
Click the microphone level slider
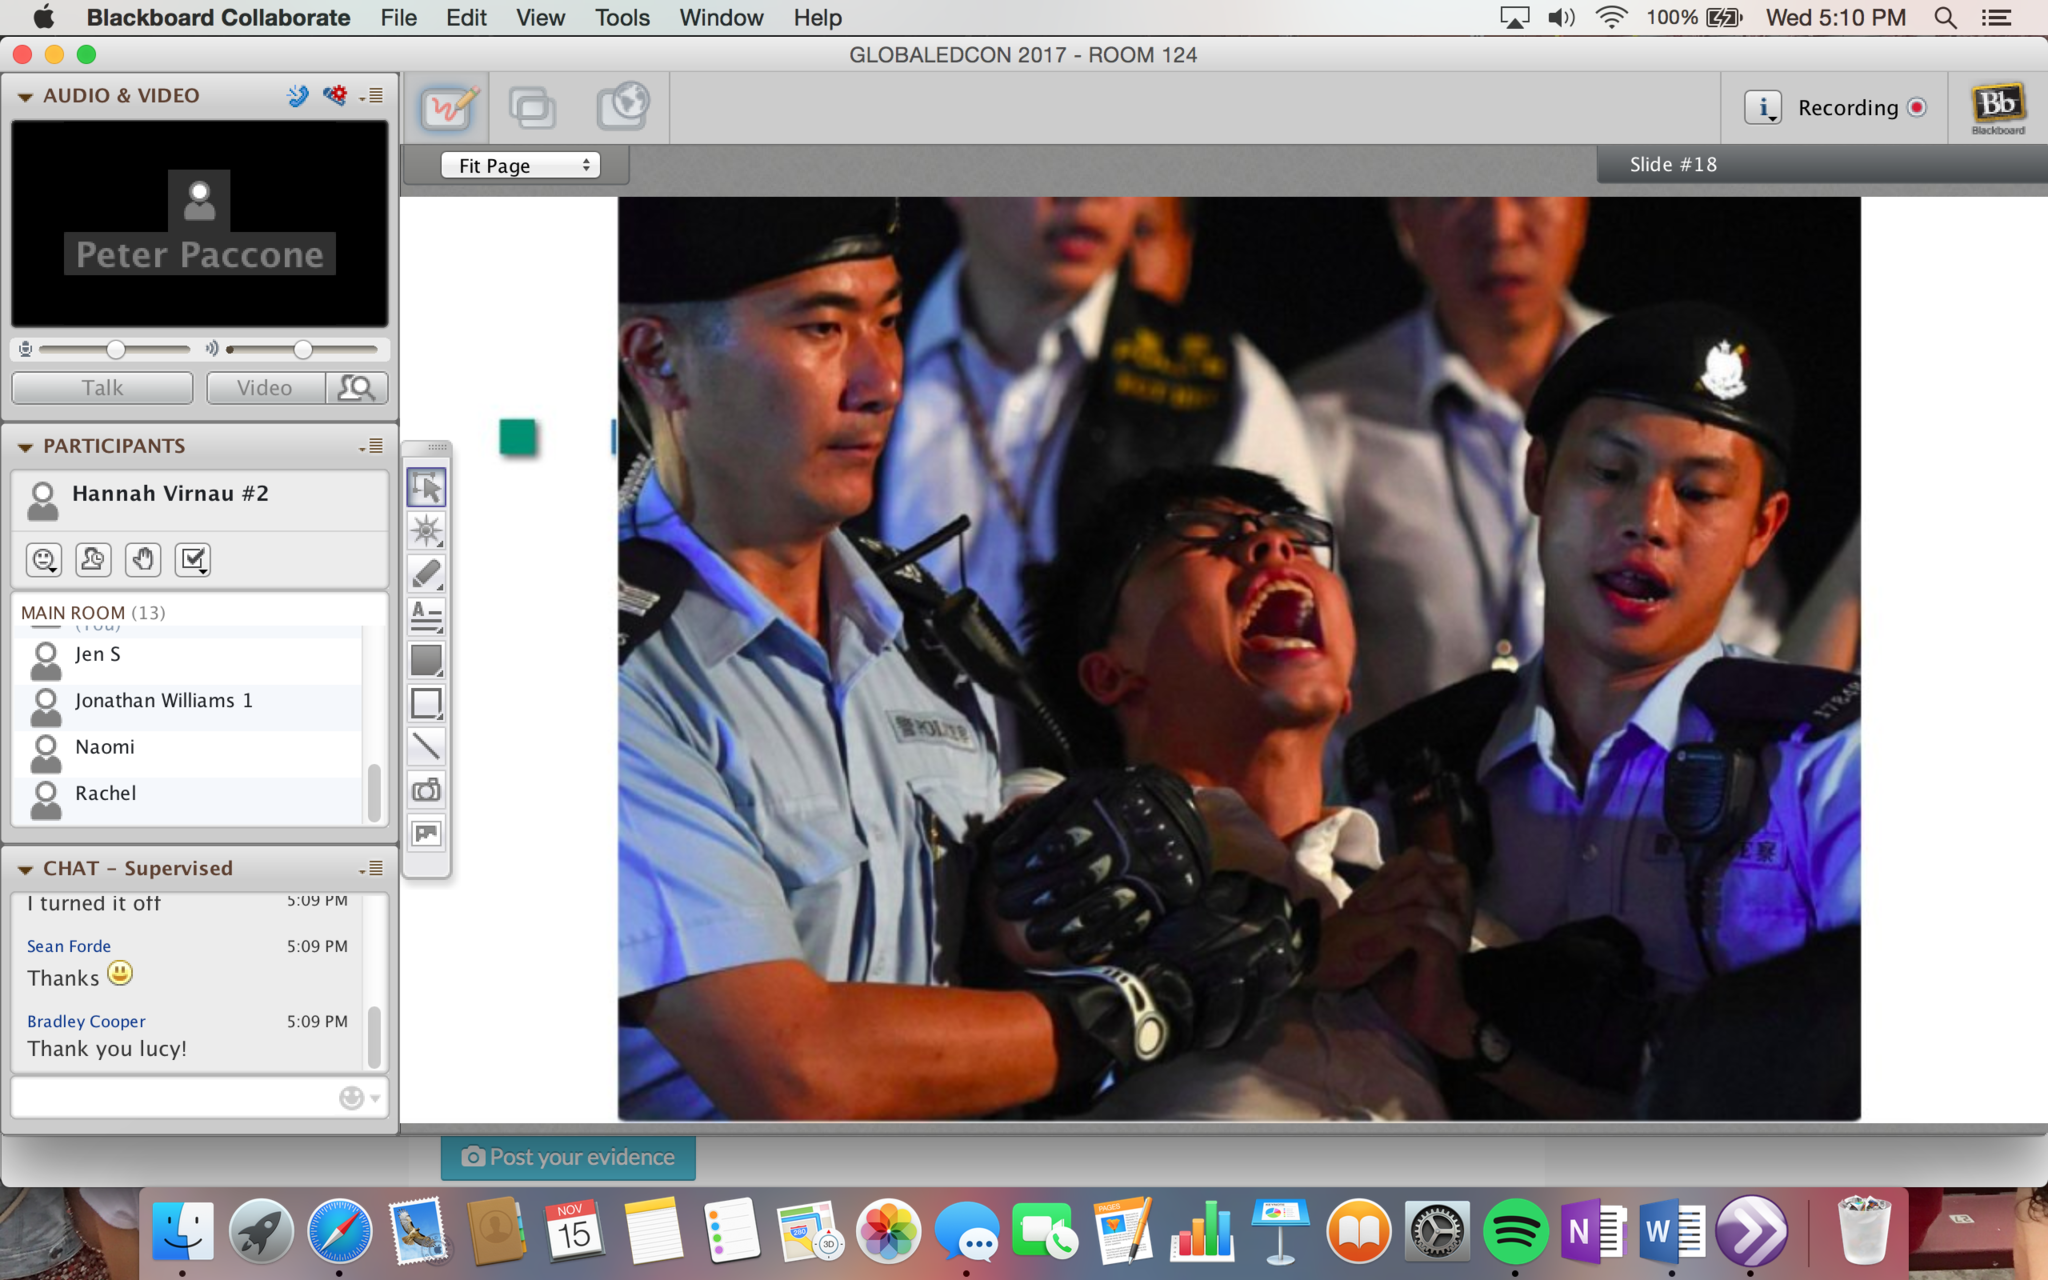(x=115, y=349)
